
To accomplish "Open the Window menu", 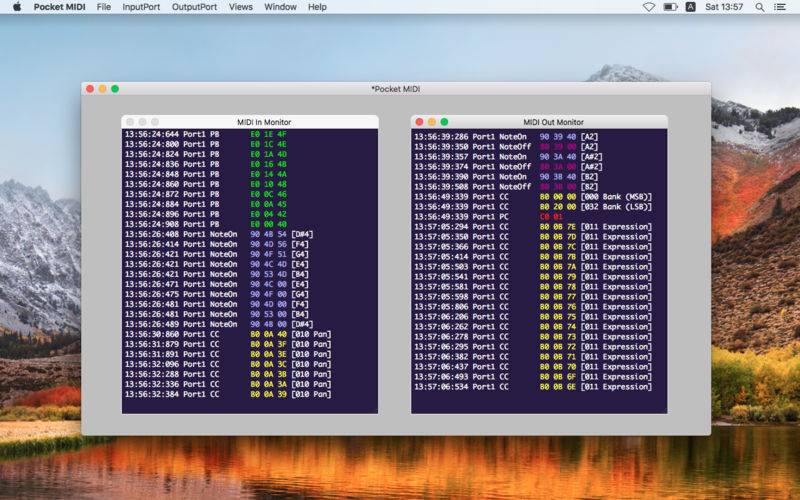I will [280, 7].
